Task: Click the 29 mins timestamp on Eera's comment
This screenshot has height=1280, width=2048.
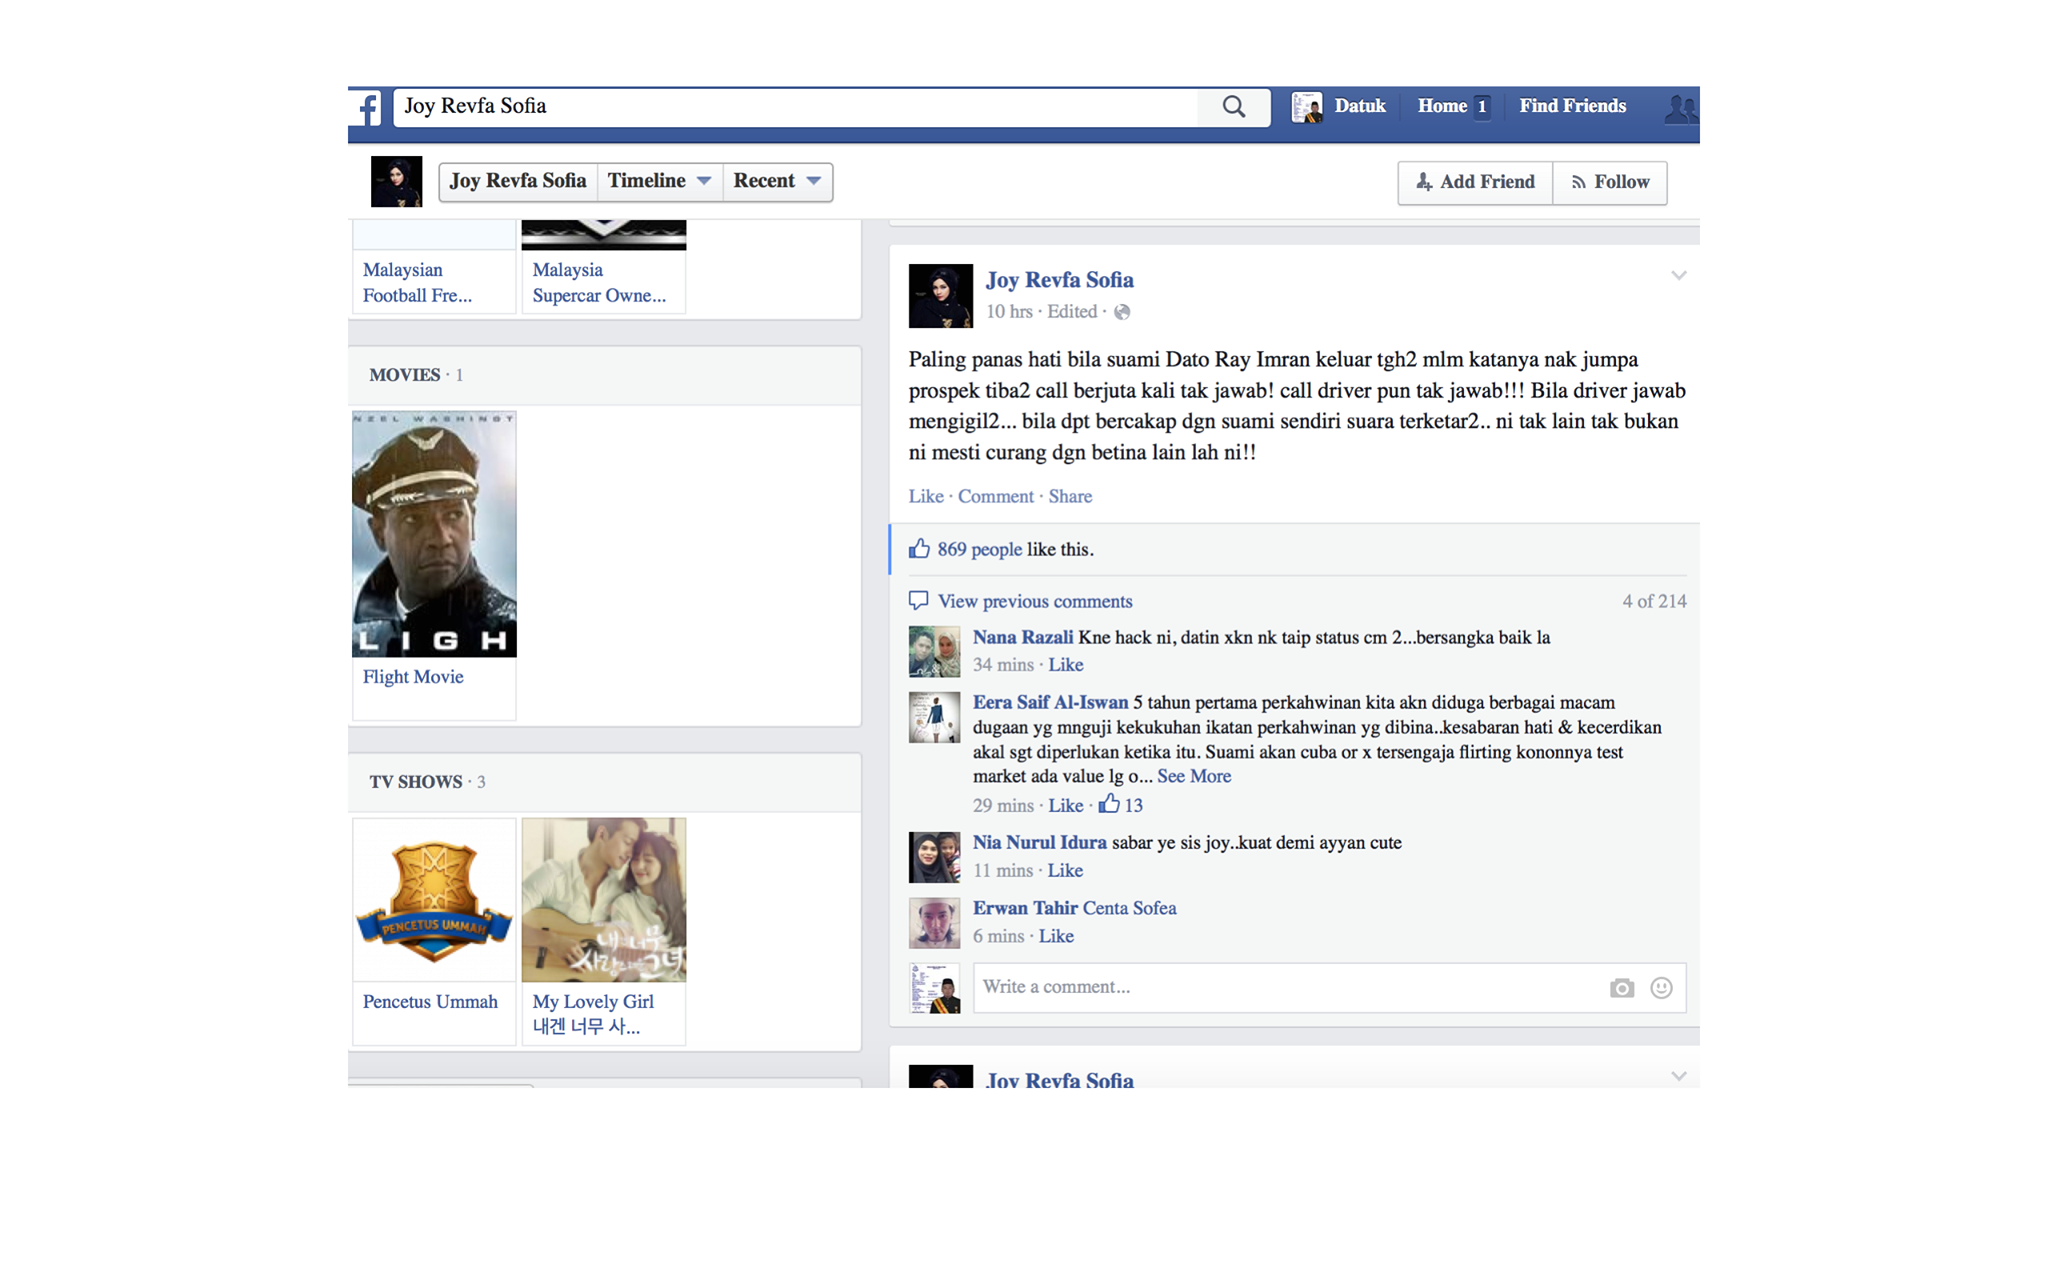Action: pyautogui.click(x=1003, y=805)
